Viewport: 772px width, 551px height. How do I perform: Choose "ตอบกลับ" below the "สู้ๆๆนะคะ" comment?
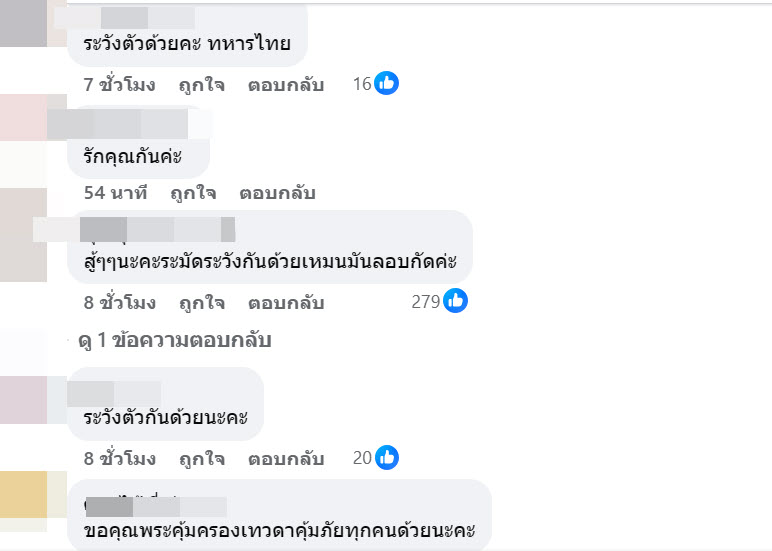286,301
